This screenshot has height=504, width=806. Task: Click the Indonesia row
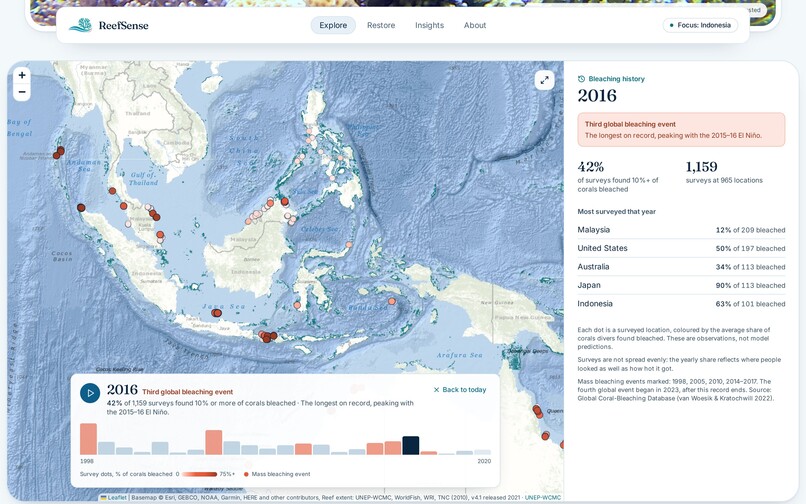(681, 304)
